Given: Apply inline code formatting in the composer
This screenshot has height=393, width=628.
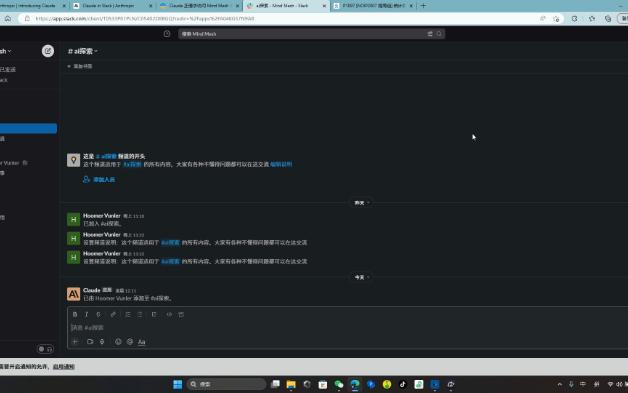Looking at the screenshot, I should (x=169, y=314).
